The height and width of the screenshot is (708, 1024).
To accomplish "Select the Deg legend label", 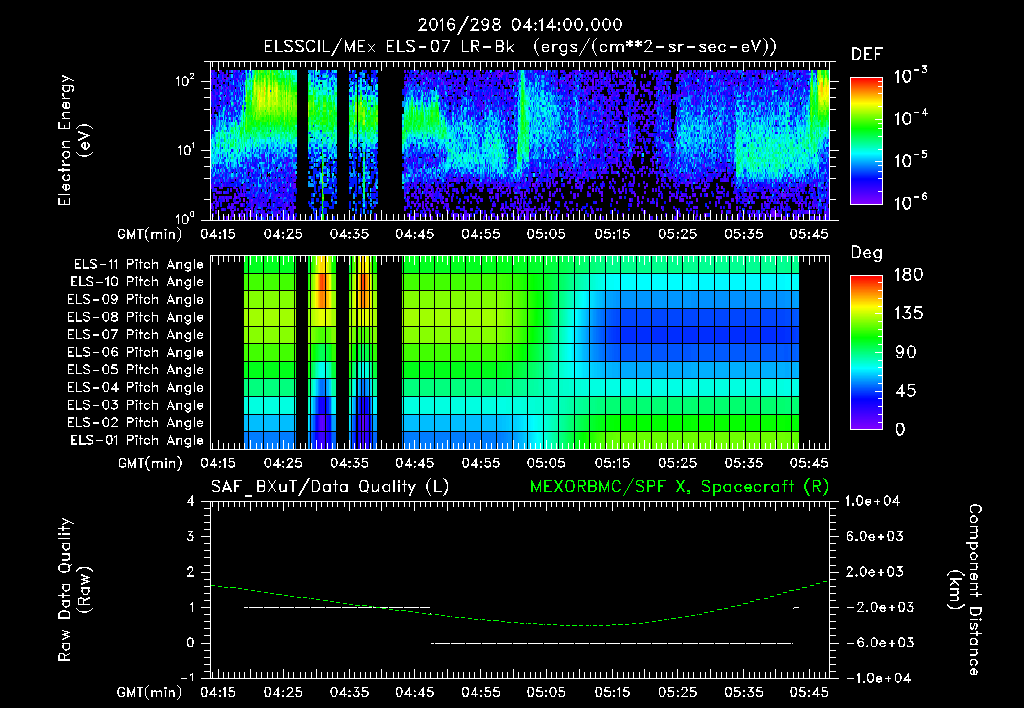I will tap(867, 253).
